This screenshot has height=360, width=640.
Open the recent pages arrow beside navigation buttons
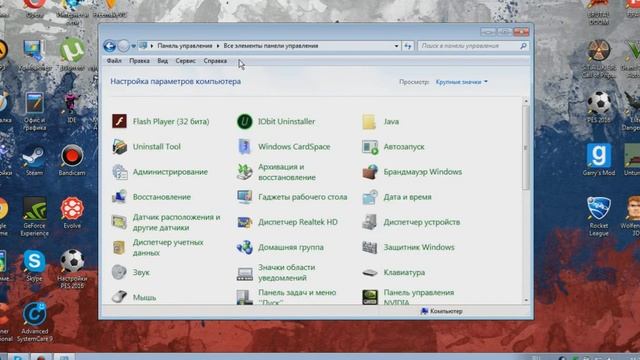[x=133, y=46]
